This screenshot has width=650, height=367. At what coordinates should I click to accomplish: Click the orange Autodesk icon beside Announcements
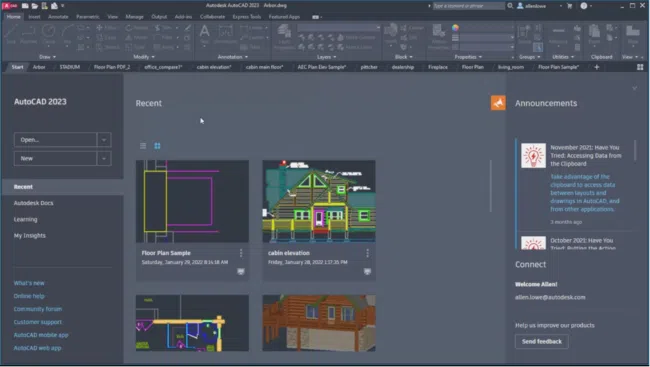498,103
